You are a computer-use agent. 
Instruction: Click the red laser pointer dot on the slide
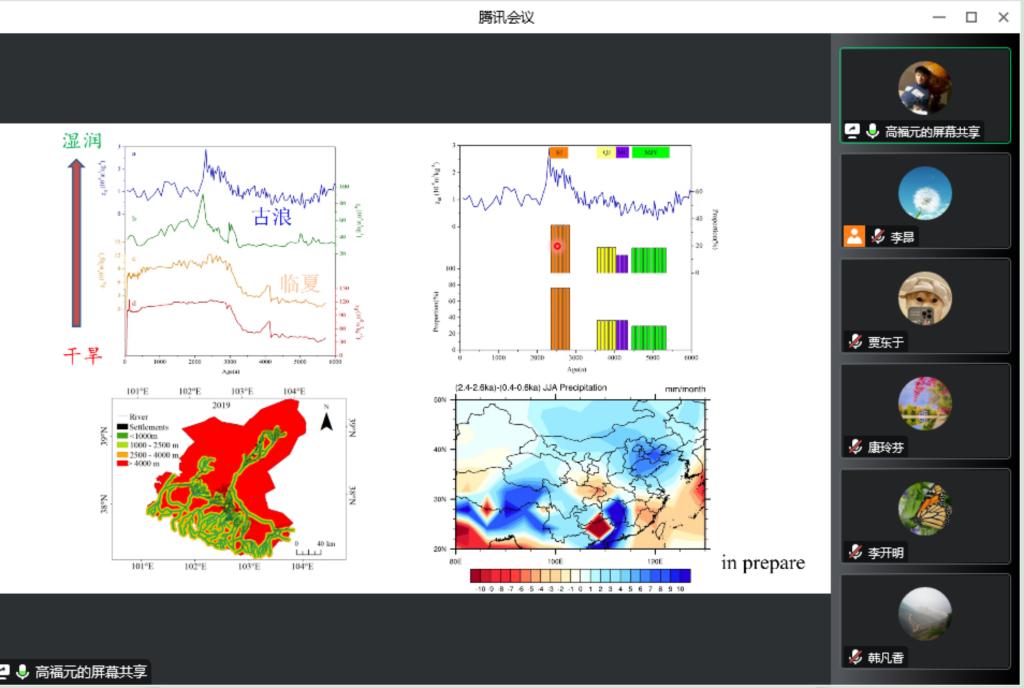click(558, 245)
